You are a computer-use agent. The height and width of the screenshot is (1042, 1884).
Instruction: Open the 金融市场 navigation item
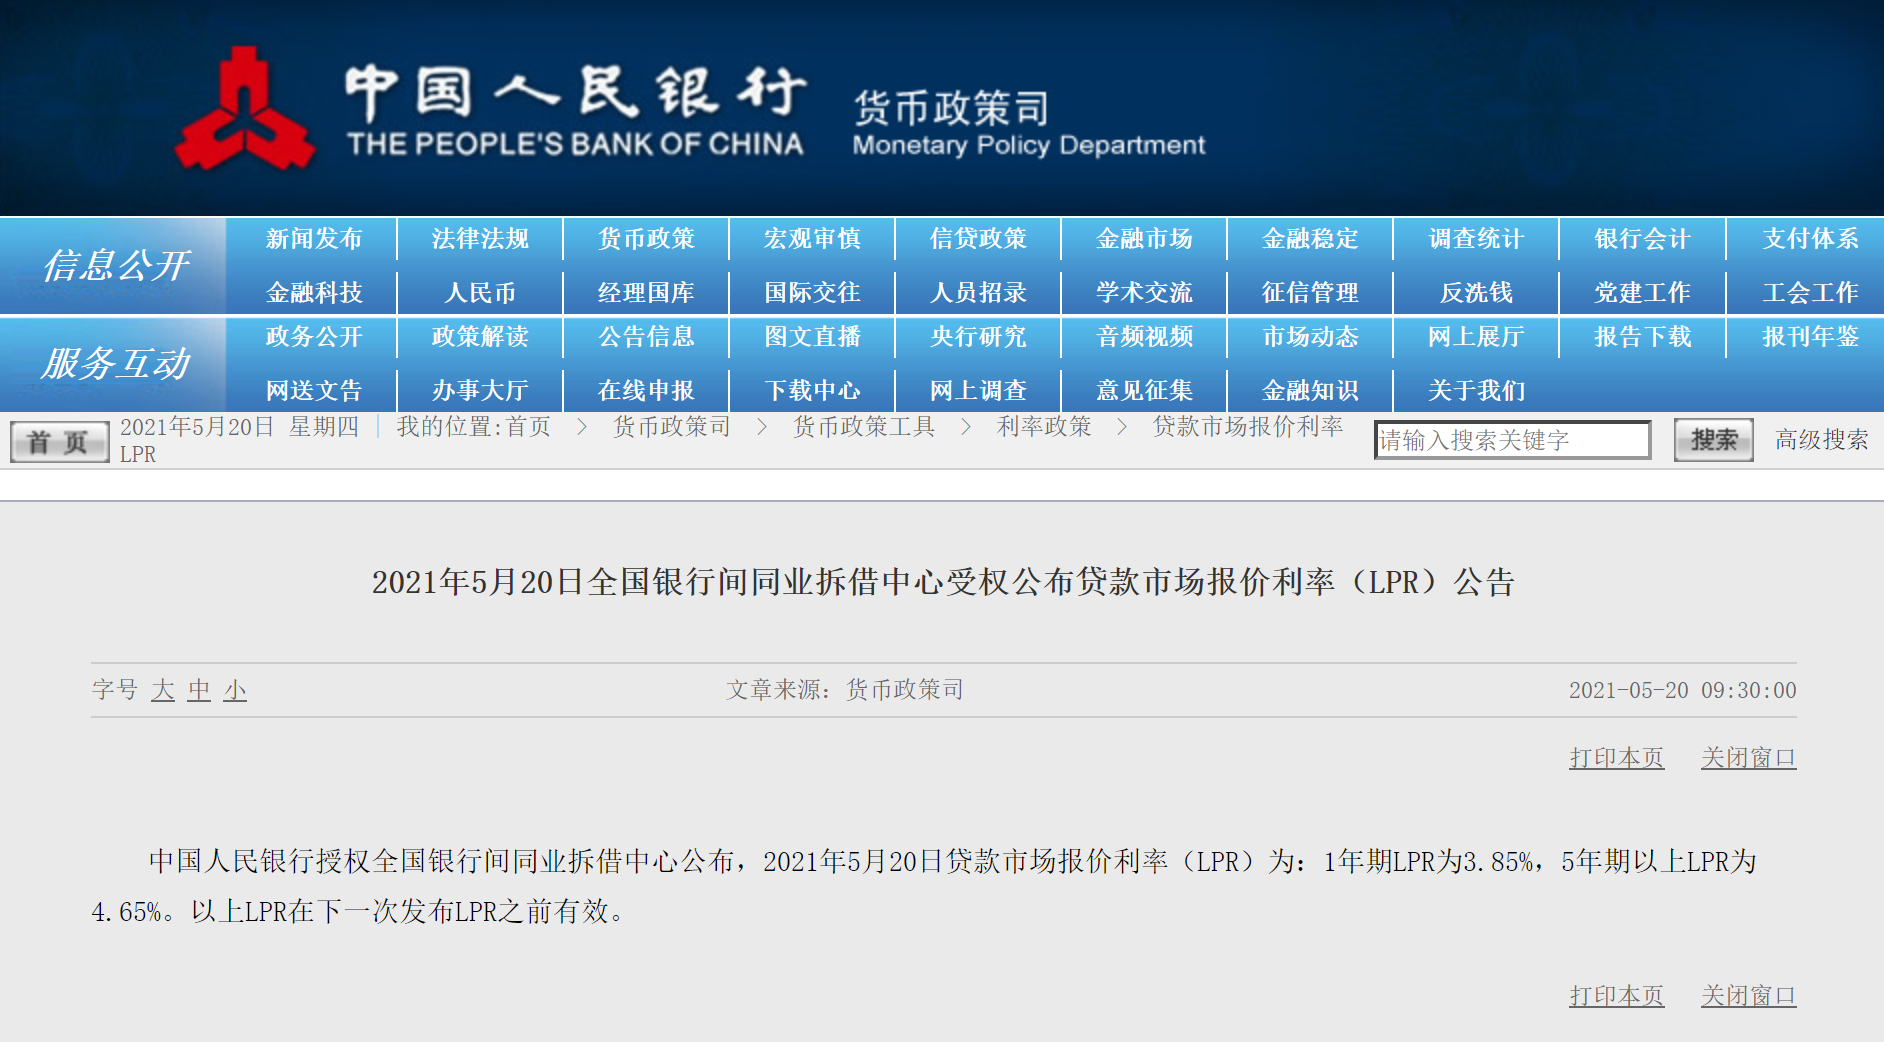pyautogui.click(x=1144, y=239)
